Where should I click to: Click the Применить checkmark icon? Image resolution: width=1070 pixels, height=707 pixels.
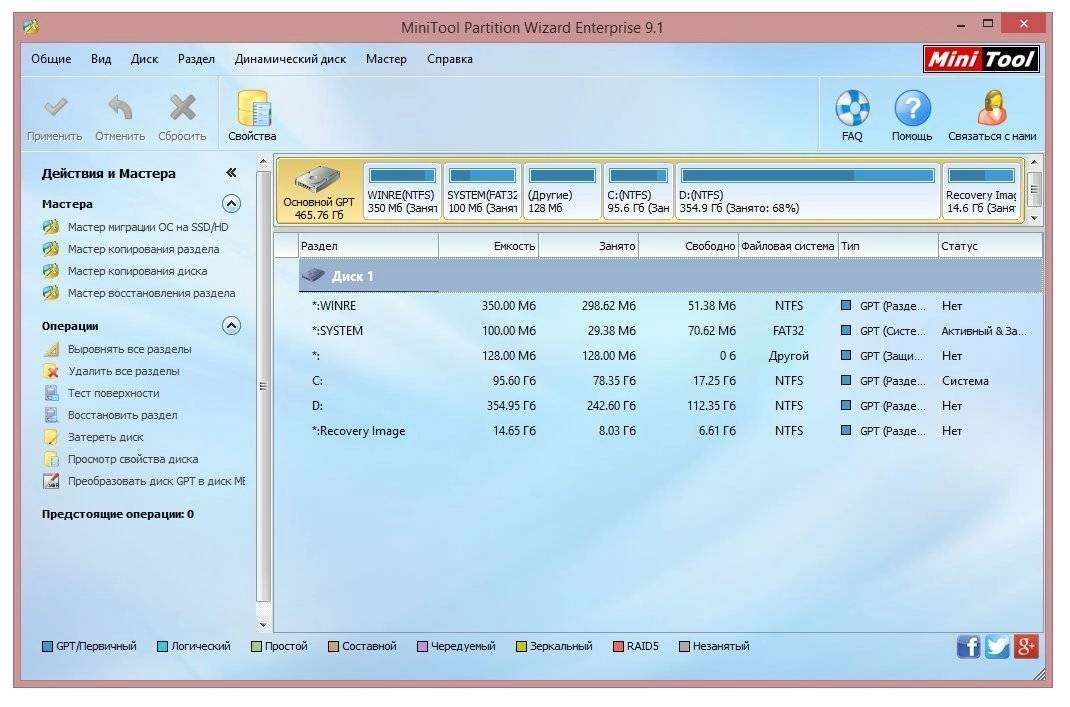tap(55, 108)
